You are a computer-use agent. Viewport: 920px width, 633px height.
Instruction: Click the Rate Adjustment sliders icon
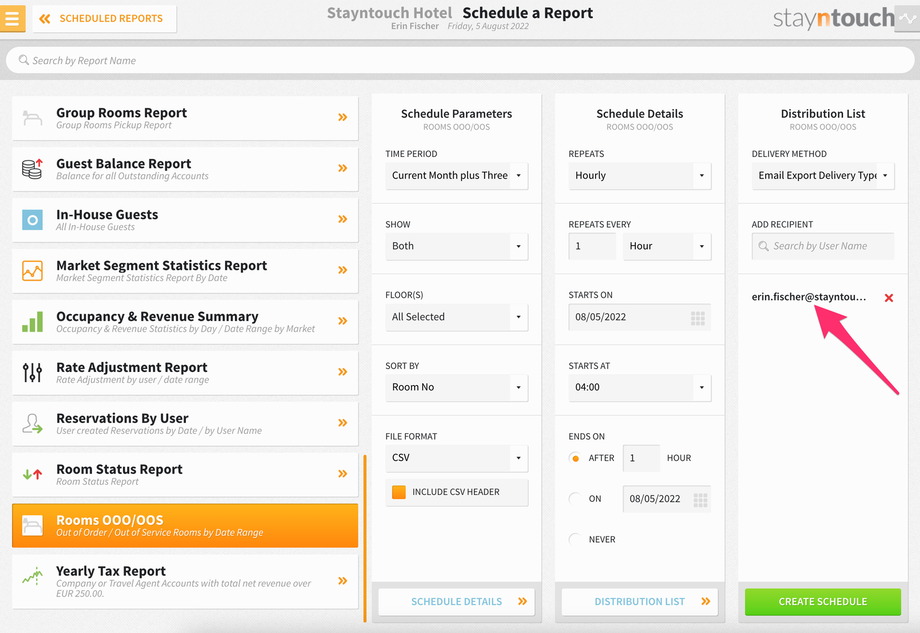32,373
